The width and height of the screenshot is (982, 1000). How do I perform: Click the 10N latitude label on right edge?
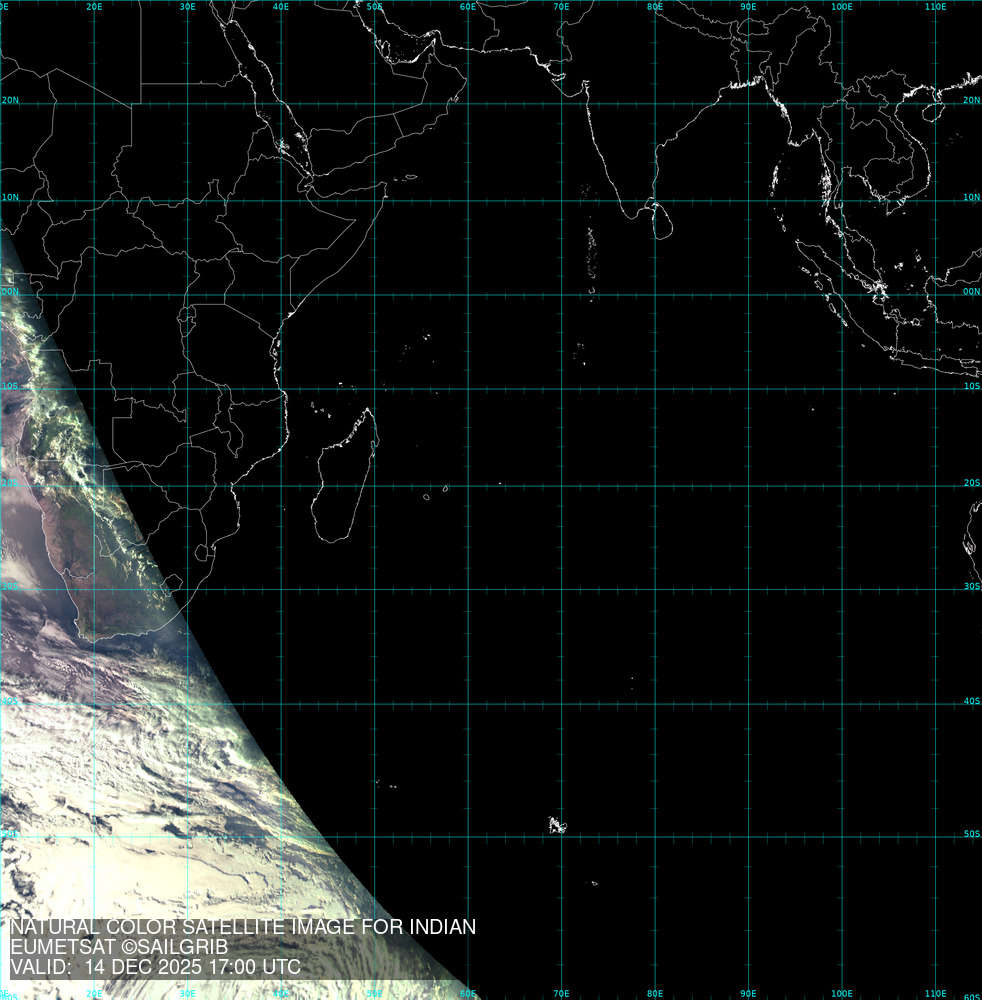click(x=971, y=197)
